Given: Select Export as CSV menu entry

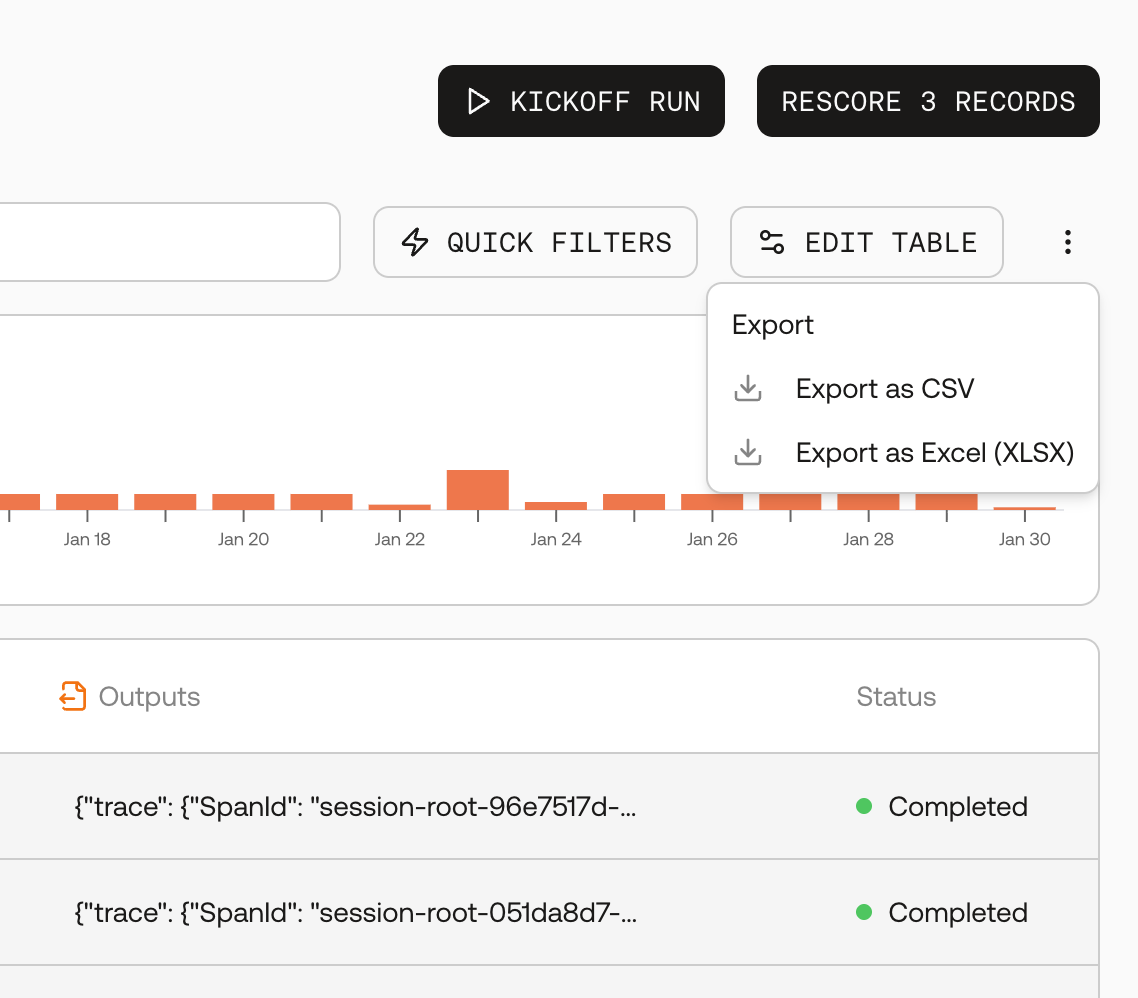Looking at the screenshot, I should (902, 388).
